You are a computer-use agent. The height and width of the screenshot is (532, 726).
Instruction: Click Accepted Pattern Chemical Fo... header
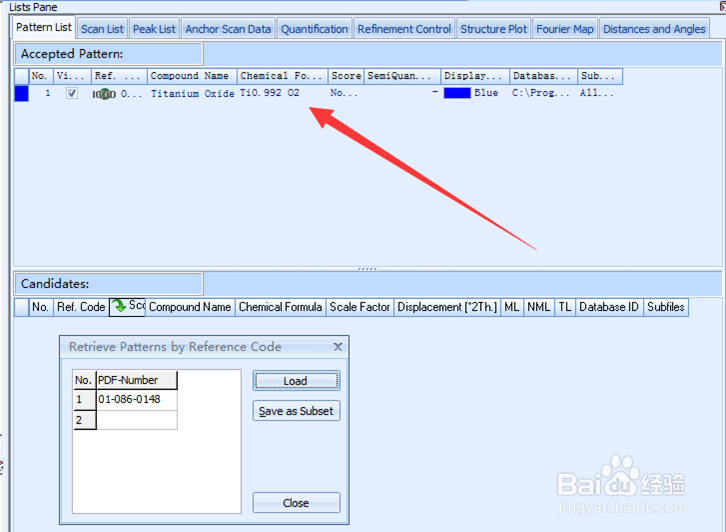(282, 76)
